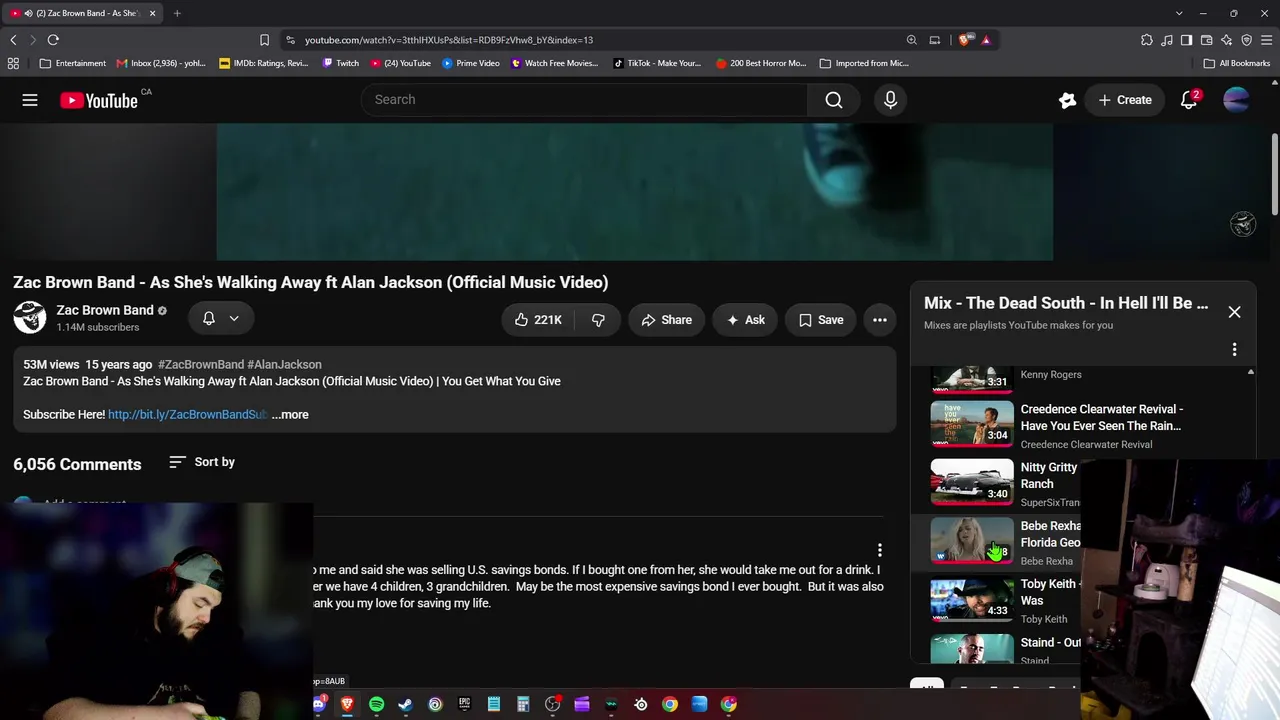Open the Prime Video bookmark

point(471,63)
